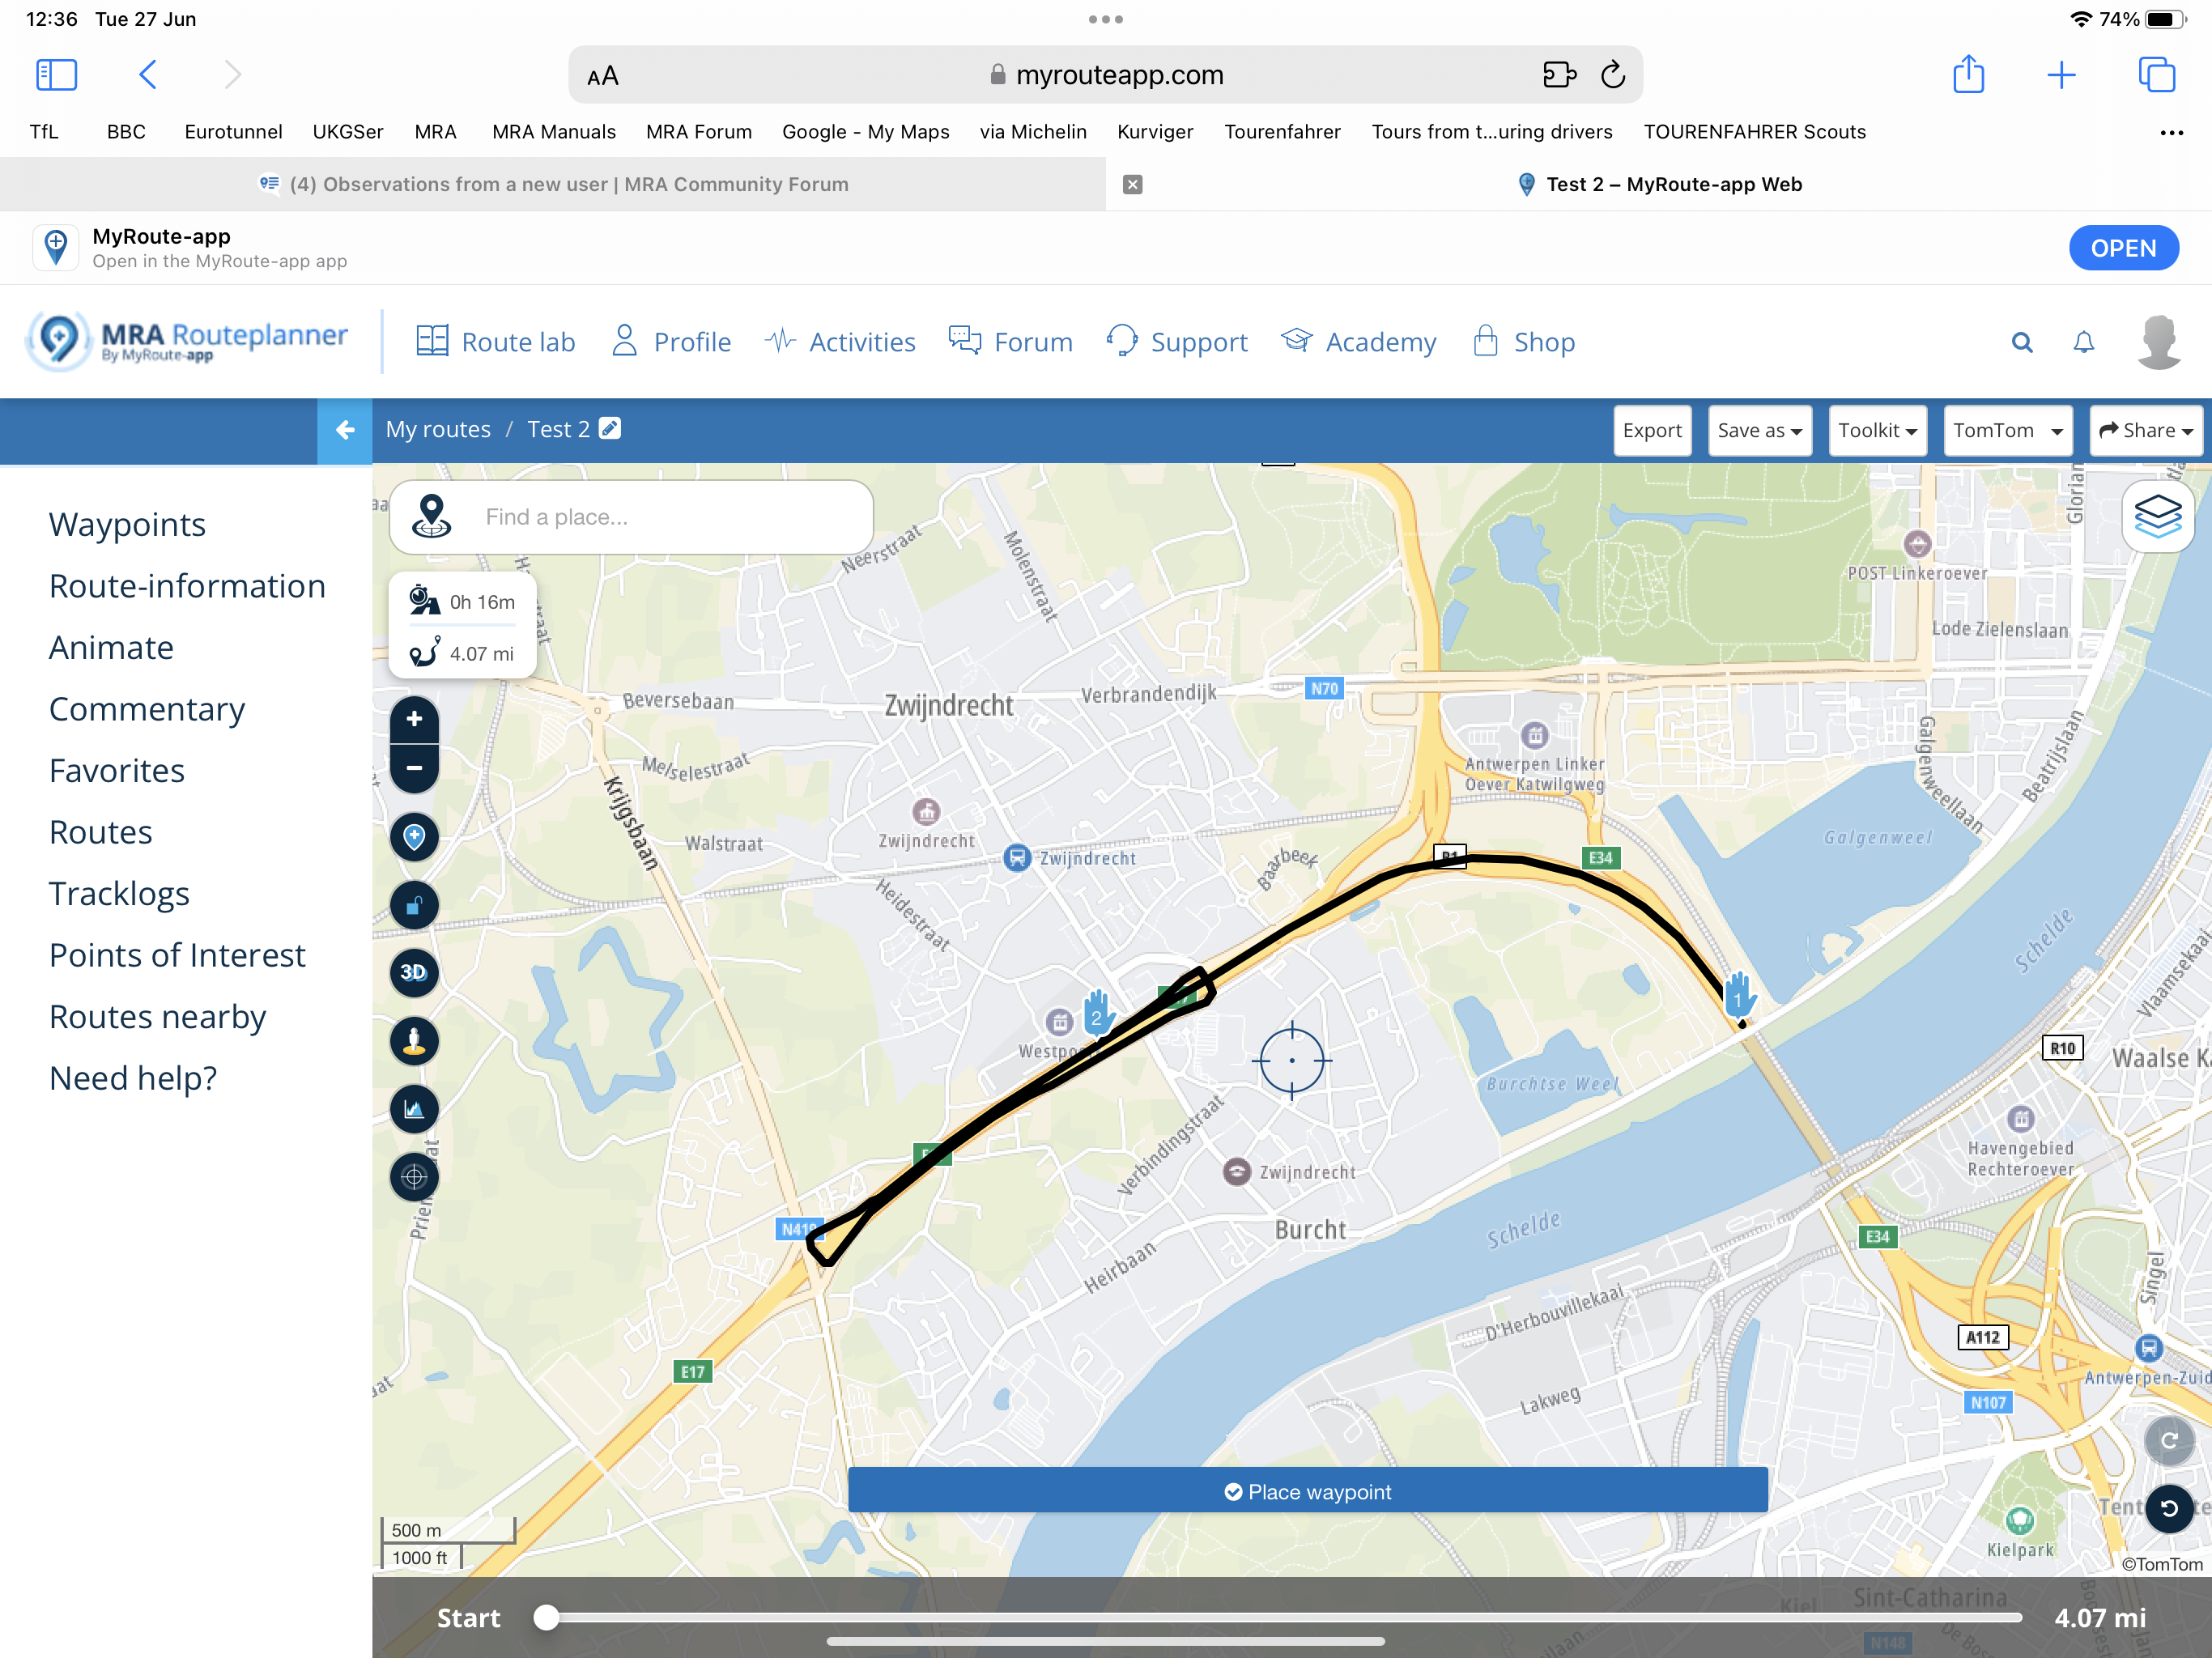Open Animate panel

pos(111,647)
